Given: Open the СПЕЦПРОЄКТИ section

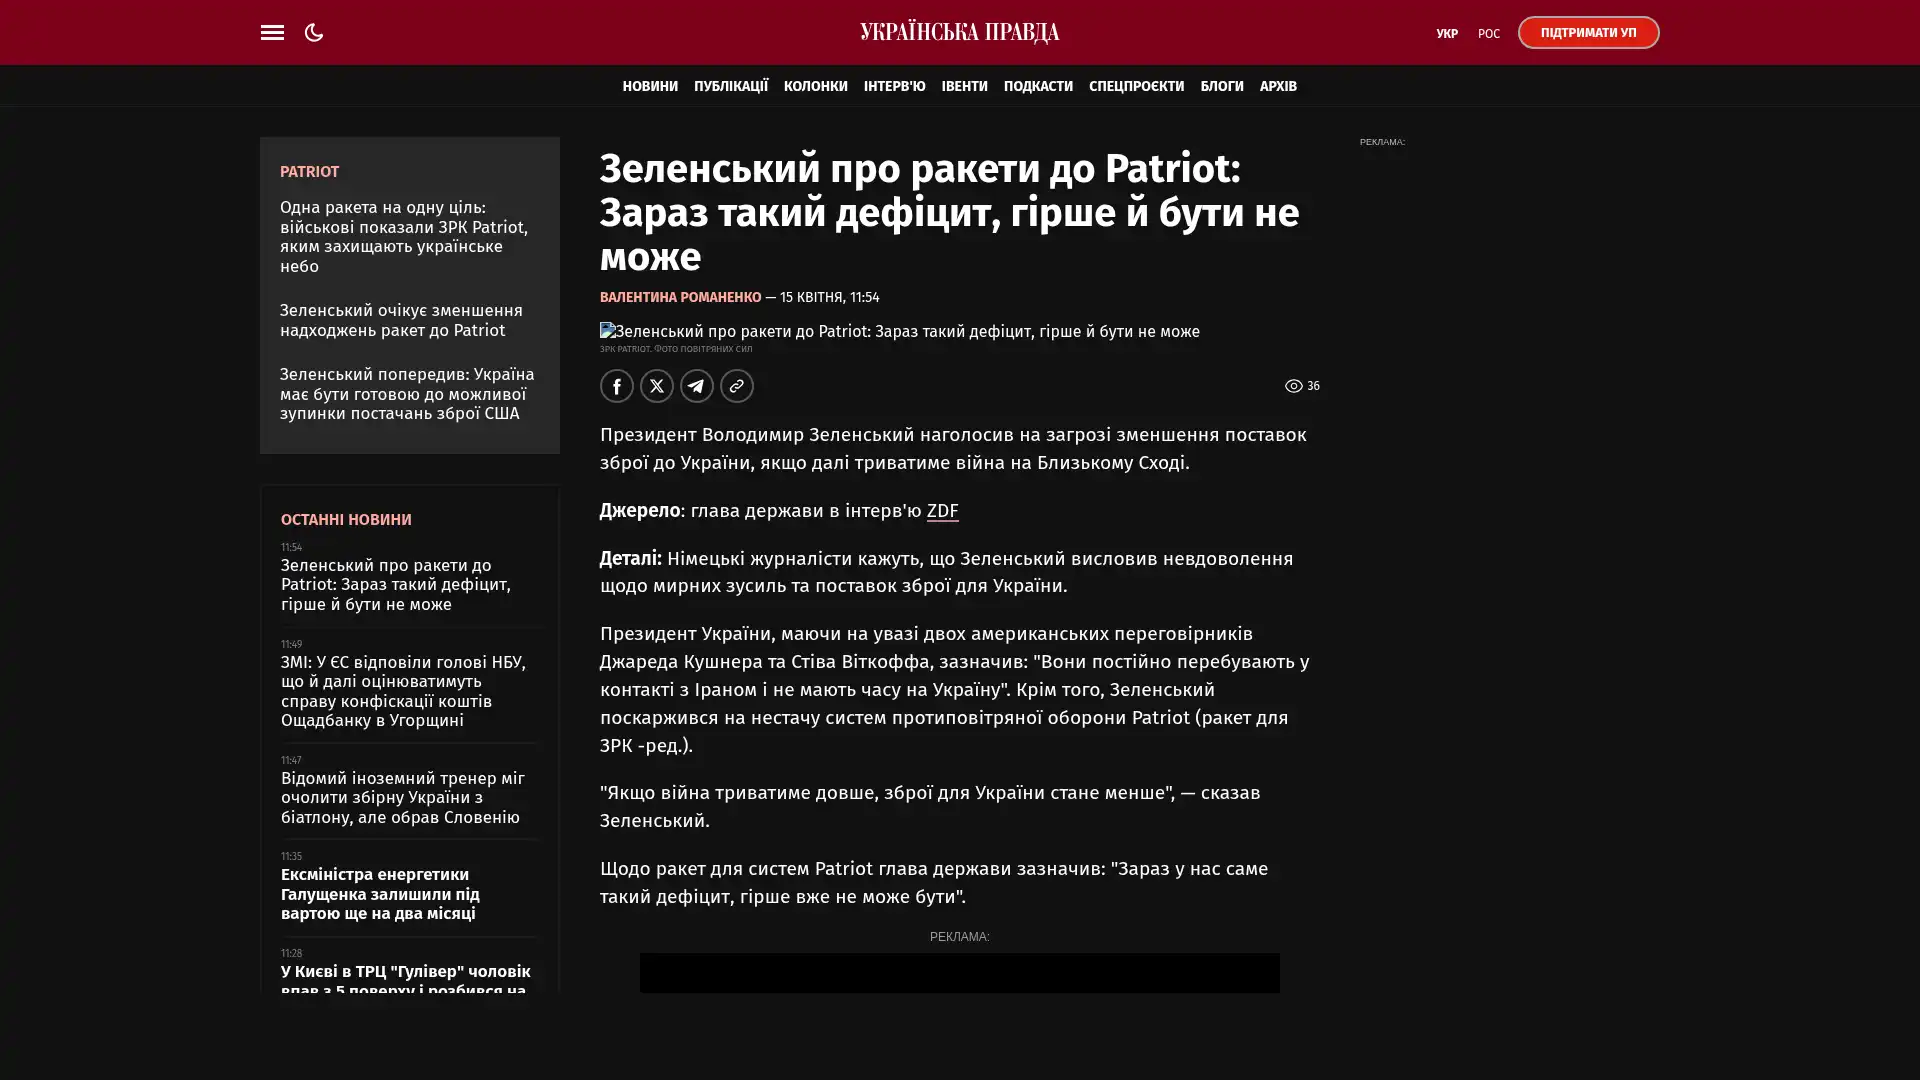Looking at the screenshot, I should click(1135, 86).
